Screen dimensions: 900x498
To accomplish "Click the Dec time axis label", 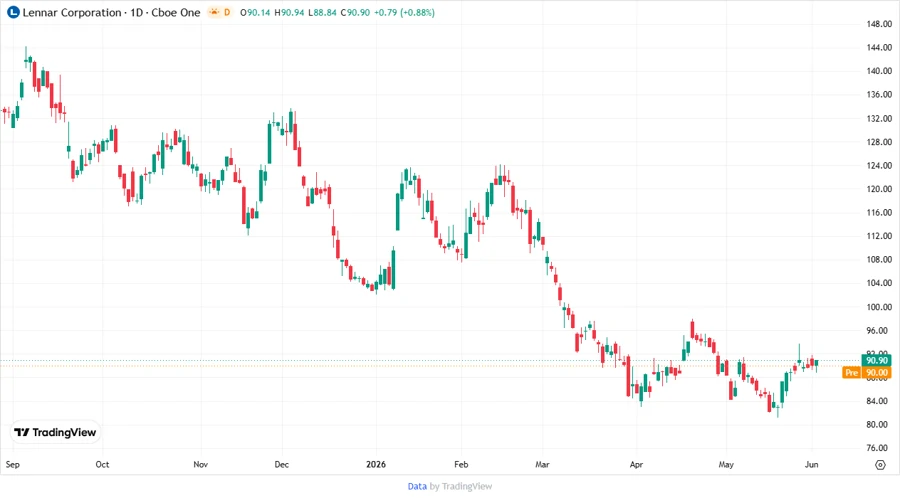I will (x=282, y=464).
